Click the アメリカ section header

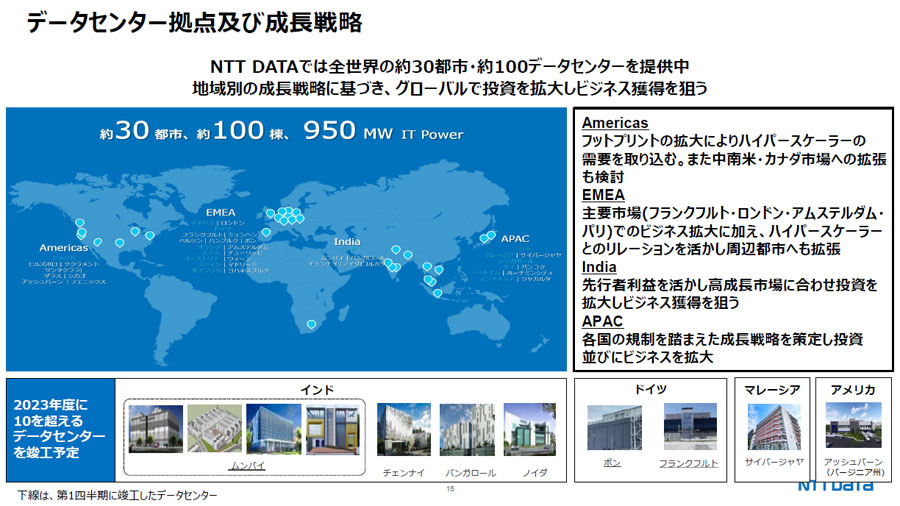click(853, 390)
